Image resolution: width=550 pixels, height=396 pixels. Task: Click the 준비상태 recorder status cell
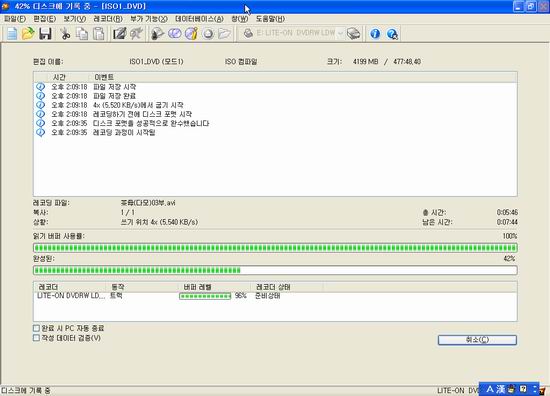click(267, 296)
